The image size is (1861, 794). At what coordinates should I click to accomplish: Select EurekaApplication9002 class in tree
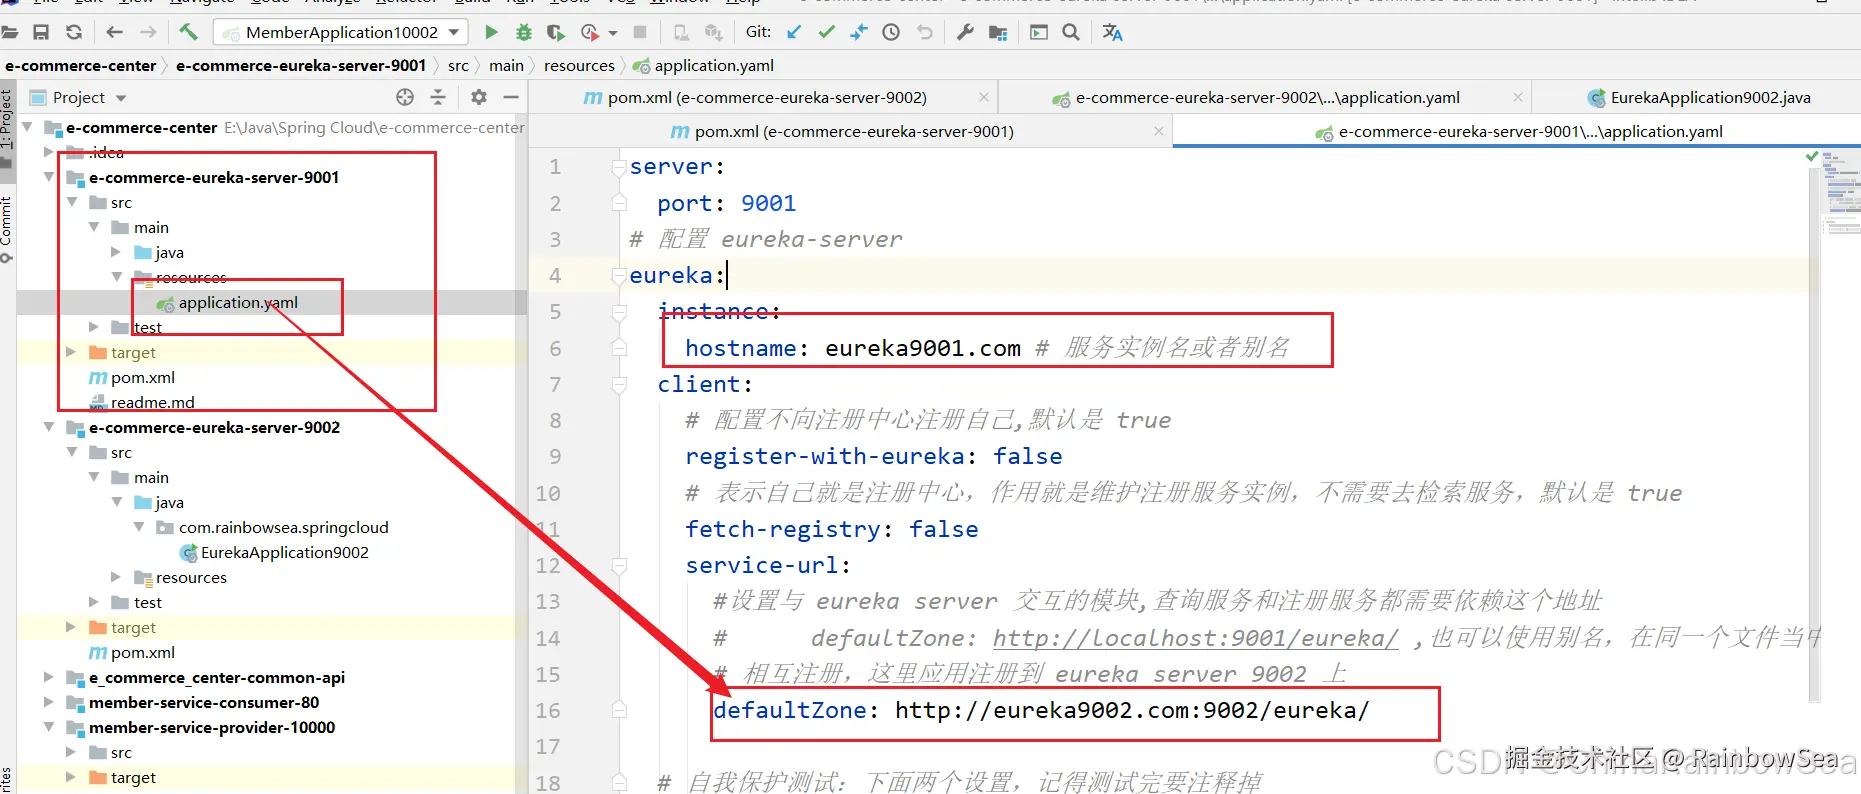point(284,552)
